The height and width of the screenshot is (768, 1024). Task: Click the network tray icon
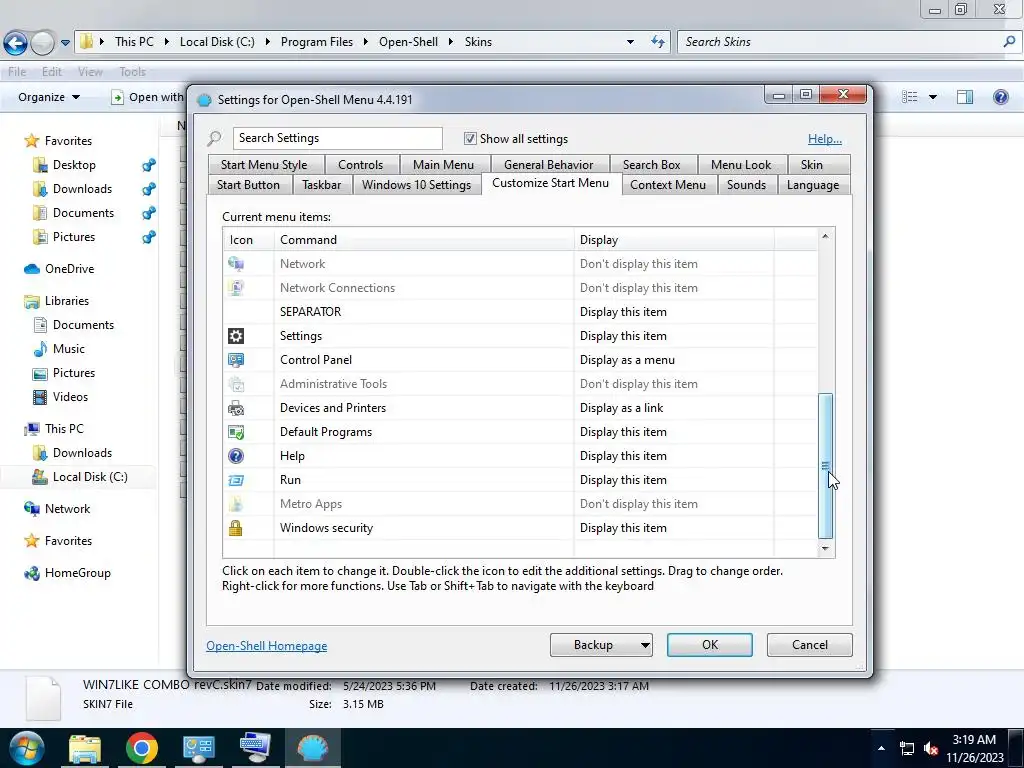click(x=906, y=748)
